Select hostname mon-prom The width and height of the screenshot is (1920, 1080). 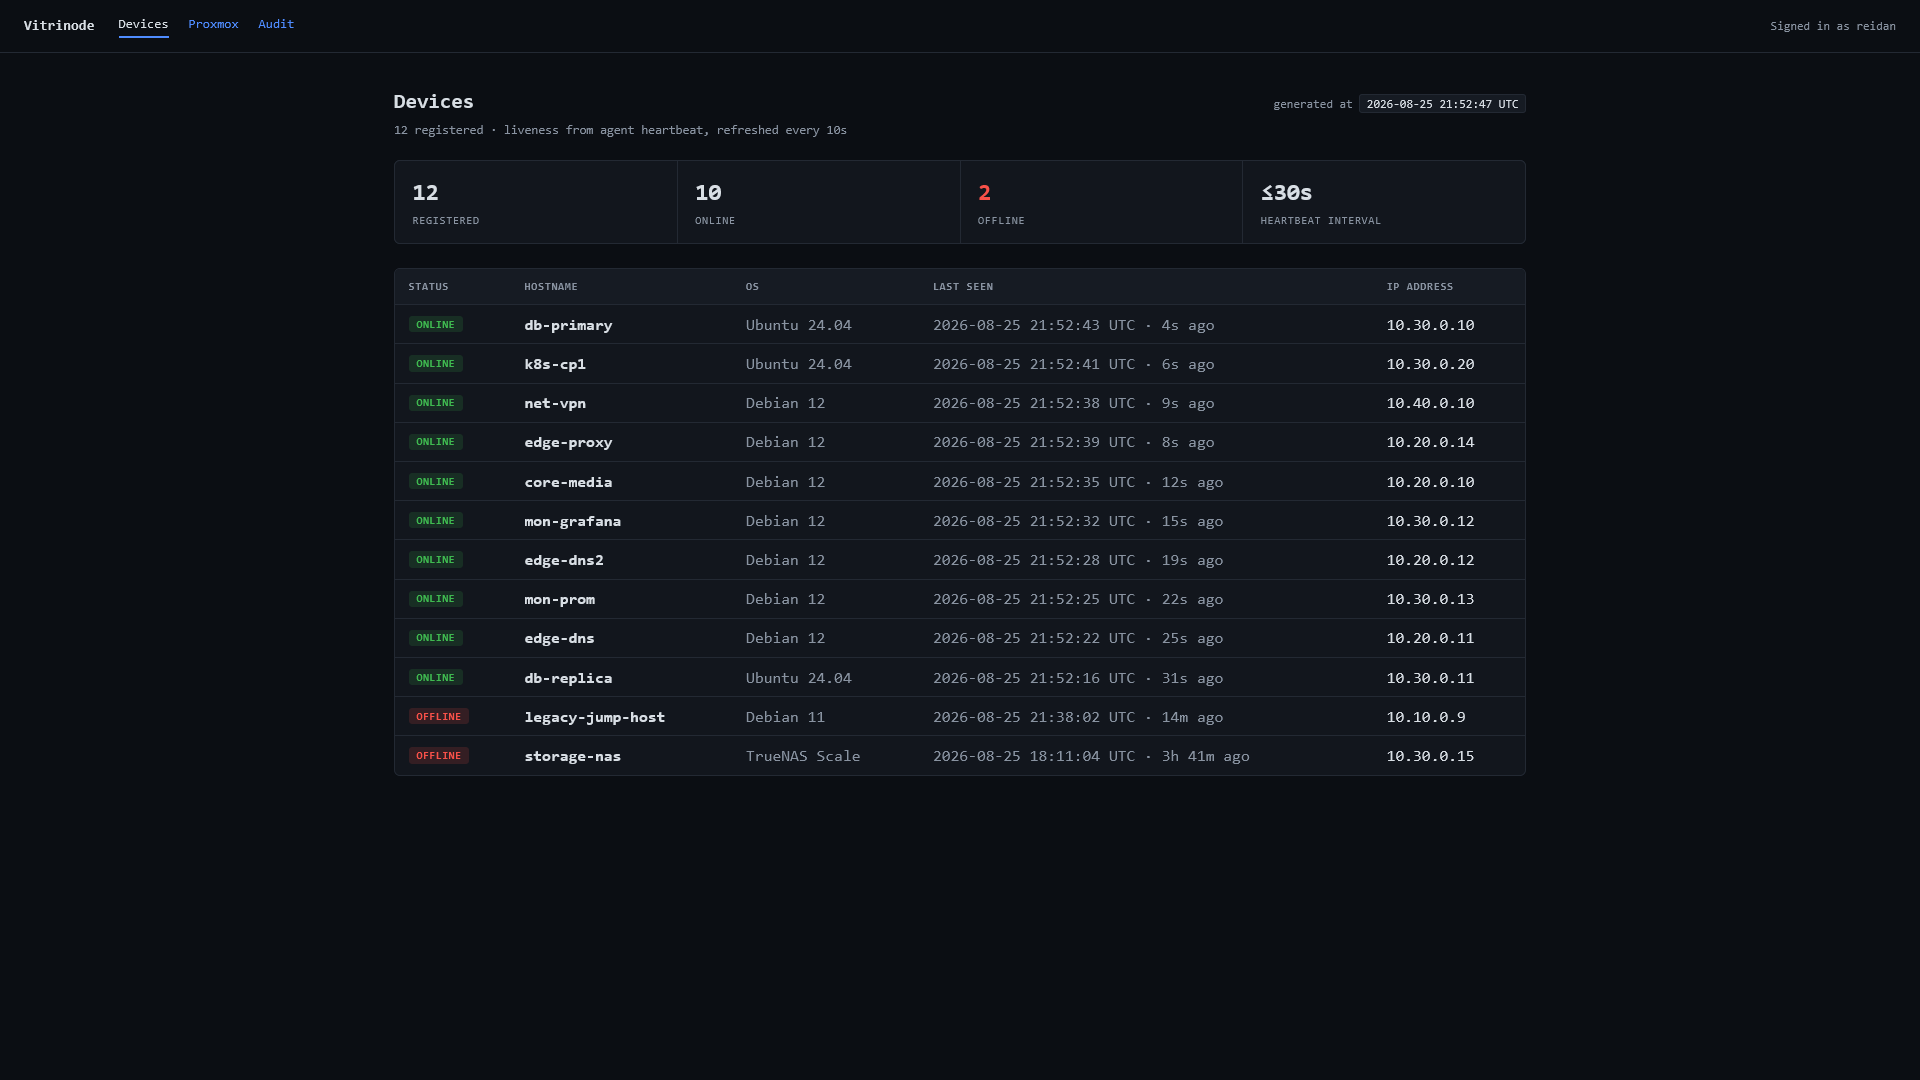pyautogui.click(x=559, y=599)
